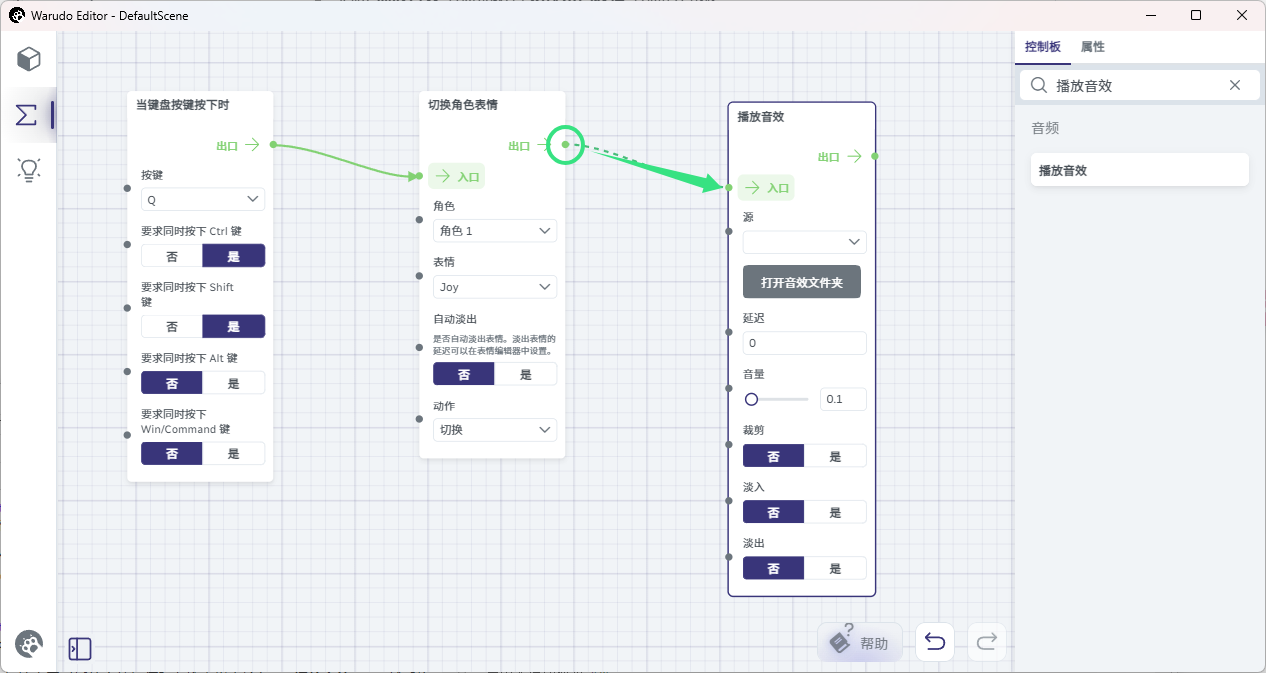Screen dimensions: 1266x673
Task: Click the 出口 arrow on 当键盘按键按下时 node
Action: click(x=252, y=145)
